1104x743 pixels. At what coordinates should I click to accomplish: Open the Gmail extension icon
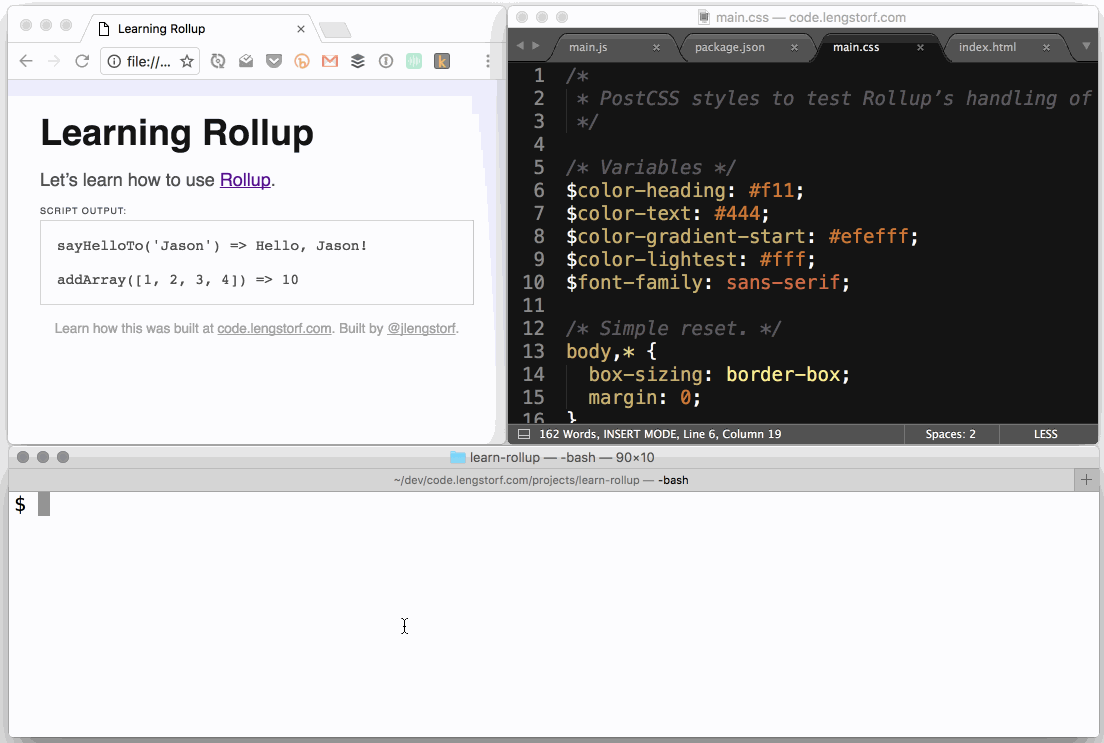tap(329, 61)
